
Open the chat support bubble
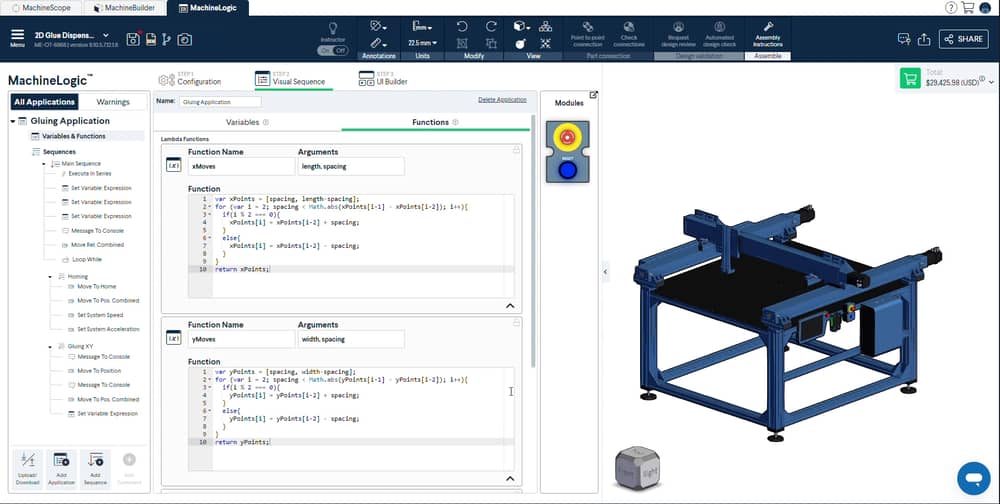pyautogui.click(x=973, y=478)
